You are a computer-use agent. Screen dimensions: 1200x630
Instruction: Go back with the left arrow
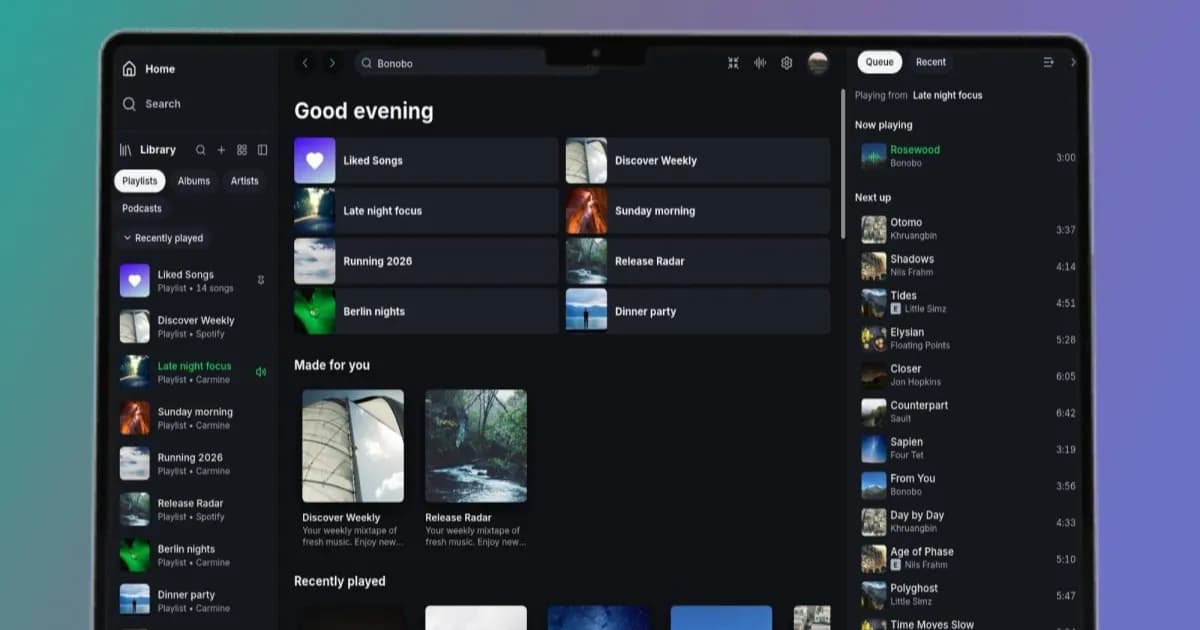305,63
